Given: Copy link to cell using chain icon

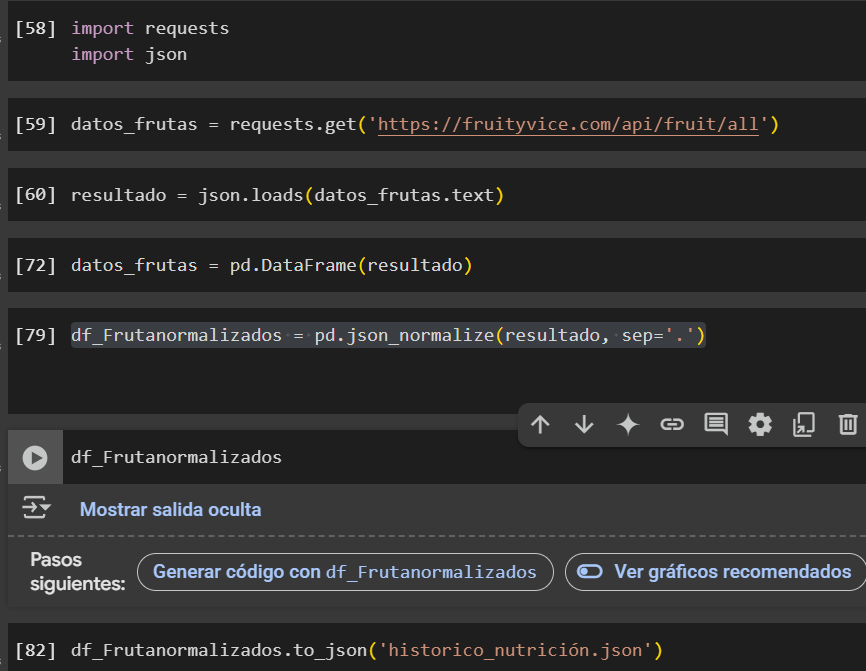Looking at the screenshot, I should pyautogui.click(x=672, y=425).
